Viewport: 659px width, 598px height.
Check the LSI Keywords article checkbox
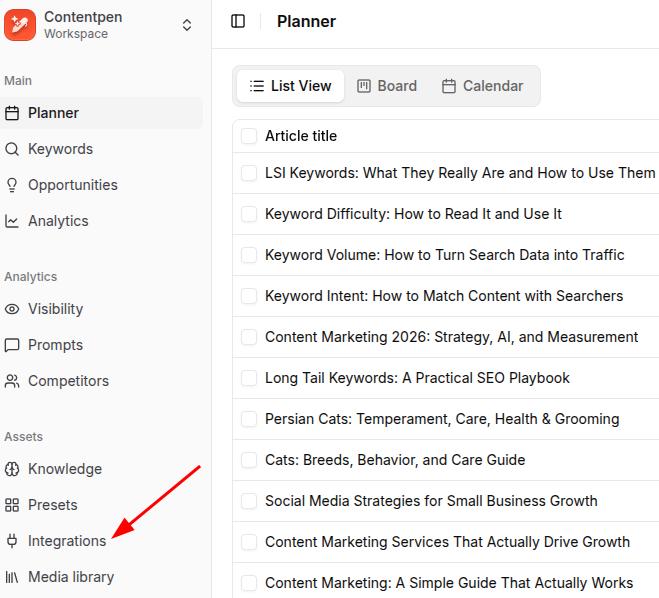(249, 173)
